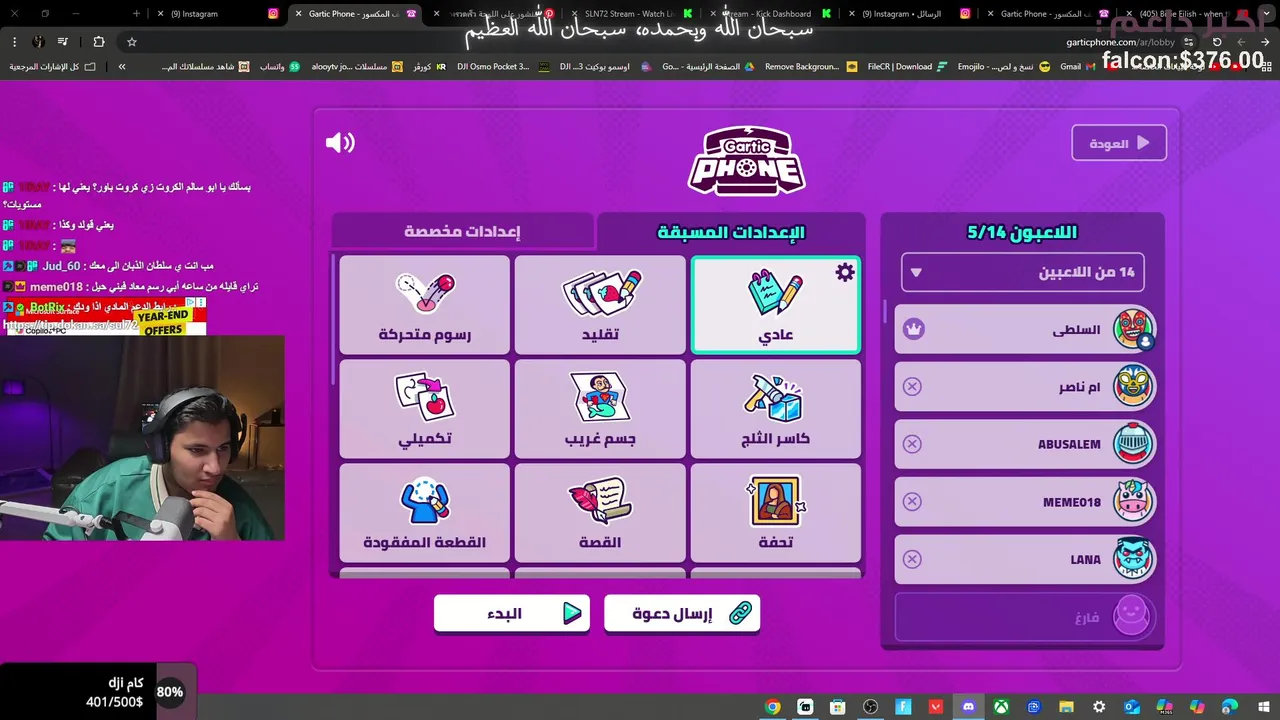Viewport: 1280px width, 720px height.
Task: Open the 14 من اللاعبين player count dropdown
Action: click(1023, 272)
